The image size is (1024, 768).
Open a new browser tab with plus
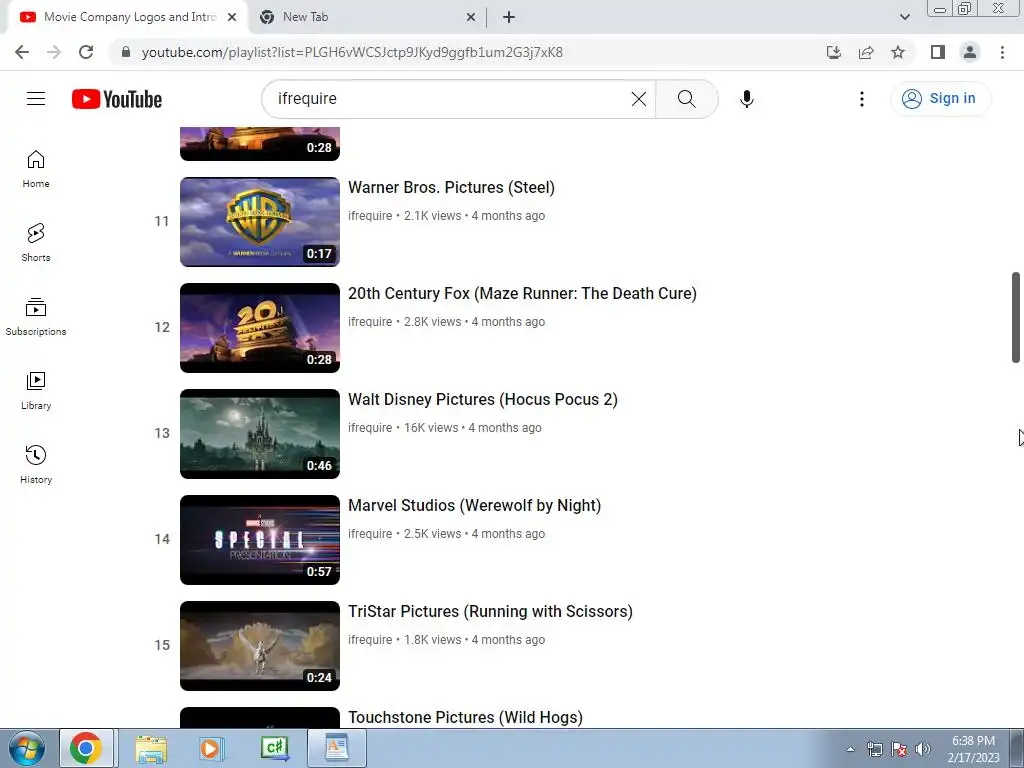pos(509,17)
